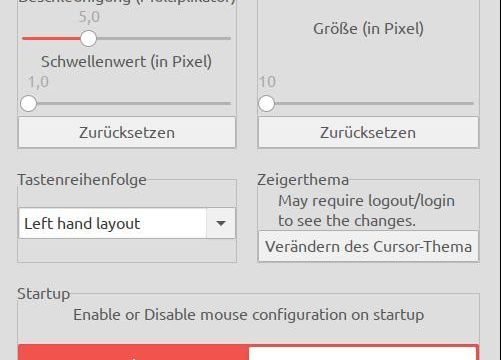Click Verändern des Cursor-Thema button
501x360 pixels.
pos(368,247)
